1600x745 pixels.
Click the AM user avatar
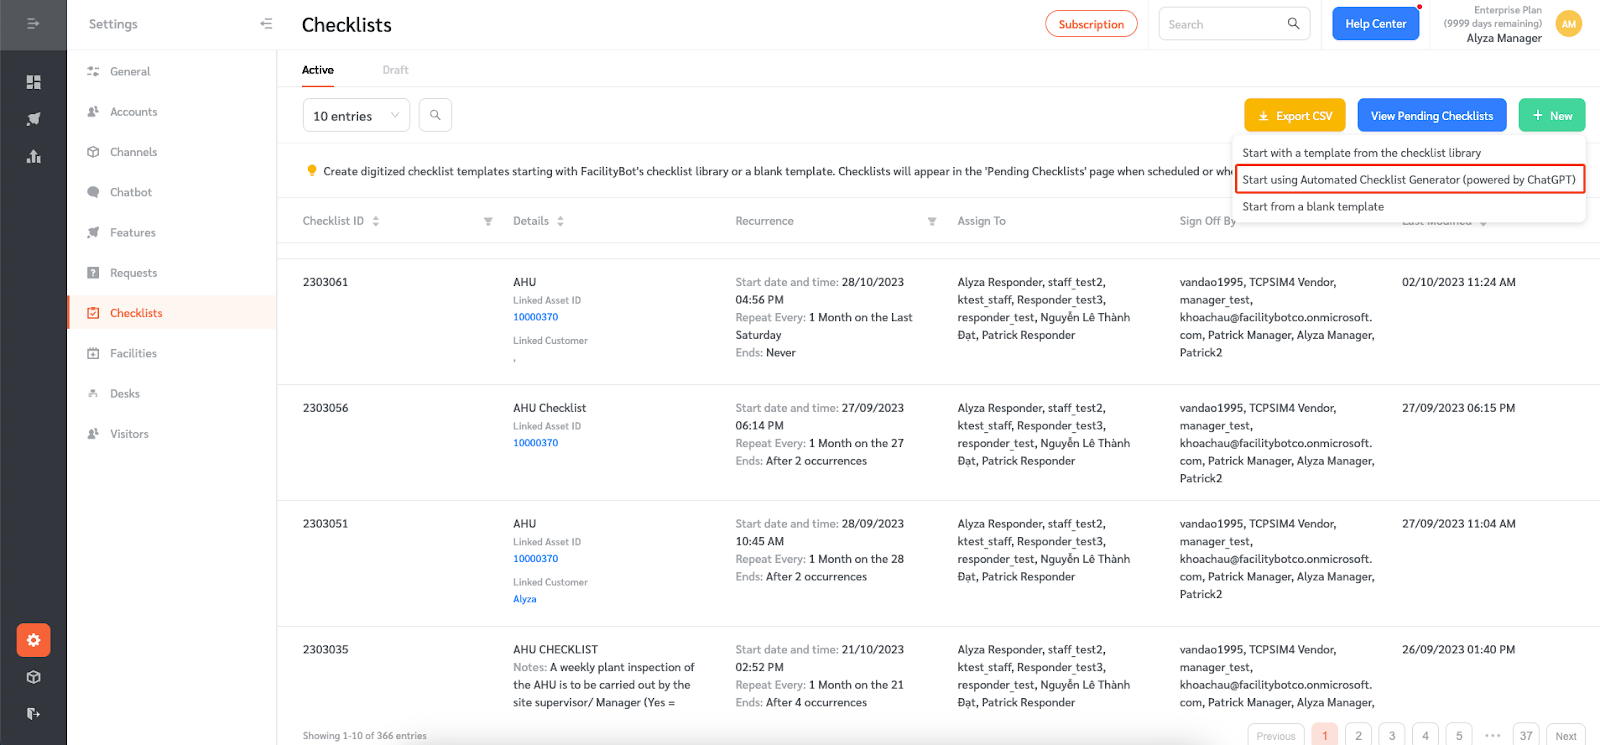(x=1569, y=24)
